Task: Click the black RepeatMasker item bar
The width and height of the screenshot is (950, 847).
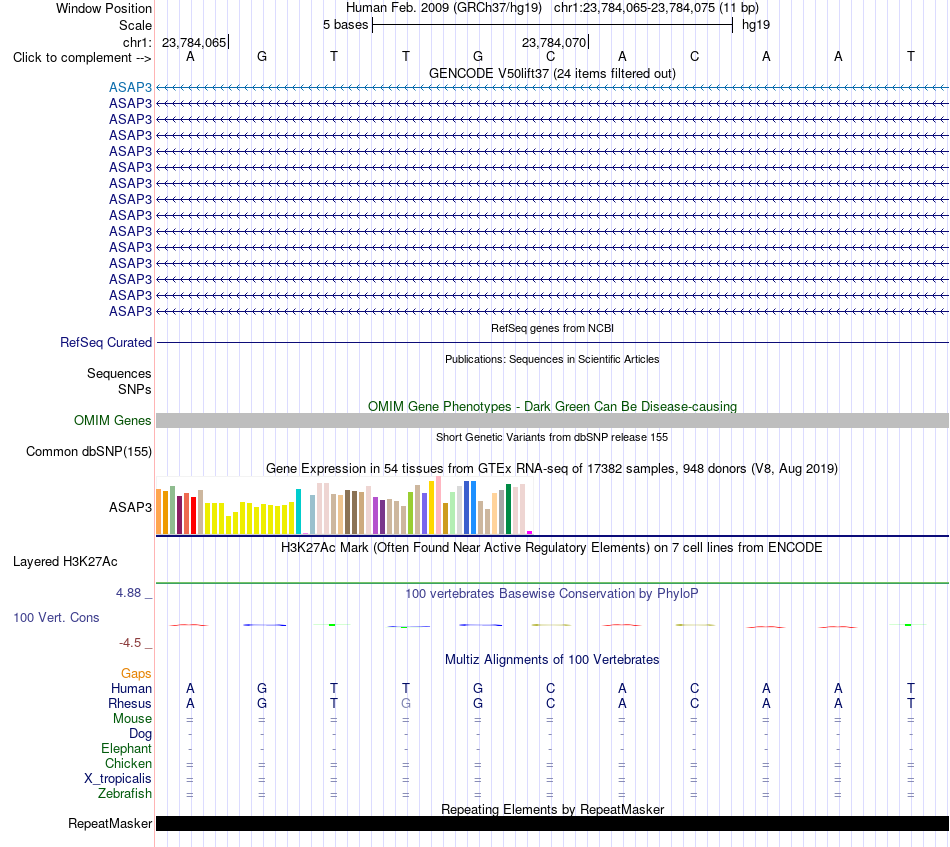Action: point(552,823)
